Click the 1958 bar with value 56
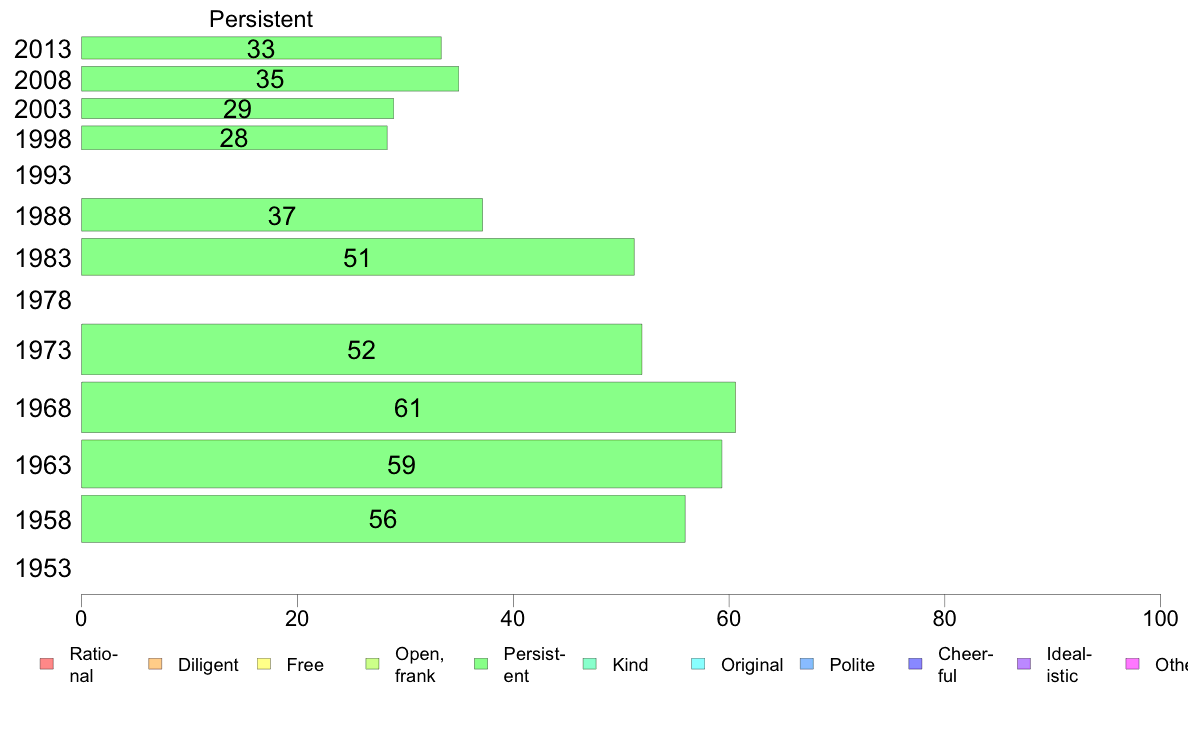Screen dimensions: 1188x736 (383, 519)
